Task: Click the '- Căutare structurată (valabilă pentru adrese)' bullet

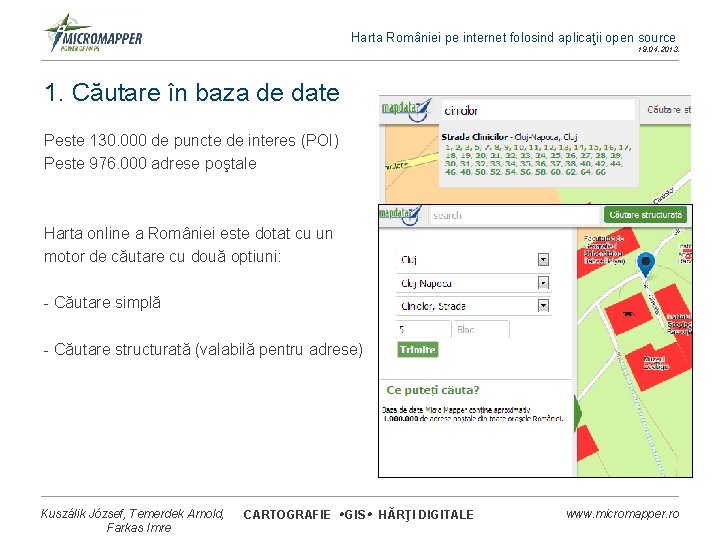Action: [x=203, y=350]
